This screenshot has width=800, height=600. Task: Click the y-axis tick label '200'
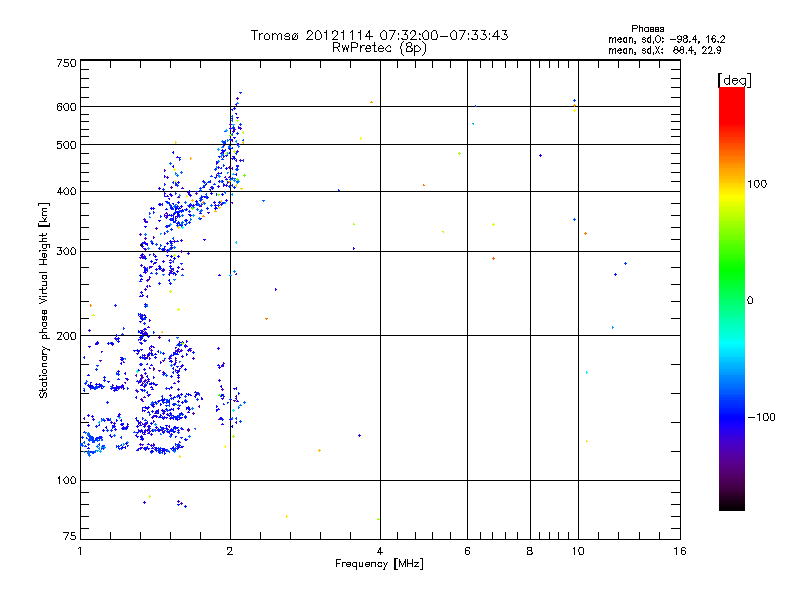coord(66,336)
